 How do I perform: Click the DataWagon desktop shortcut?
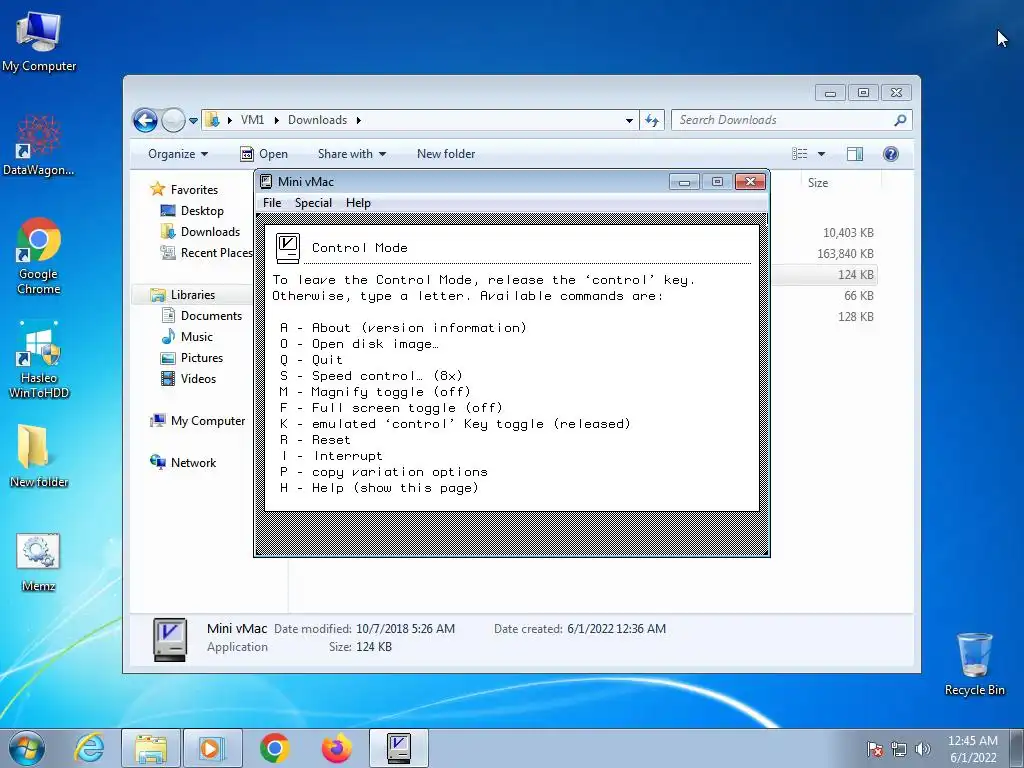click(x=39, y=144)
